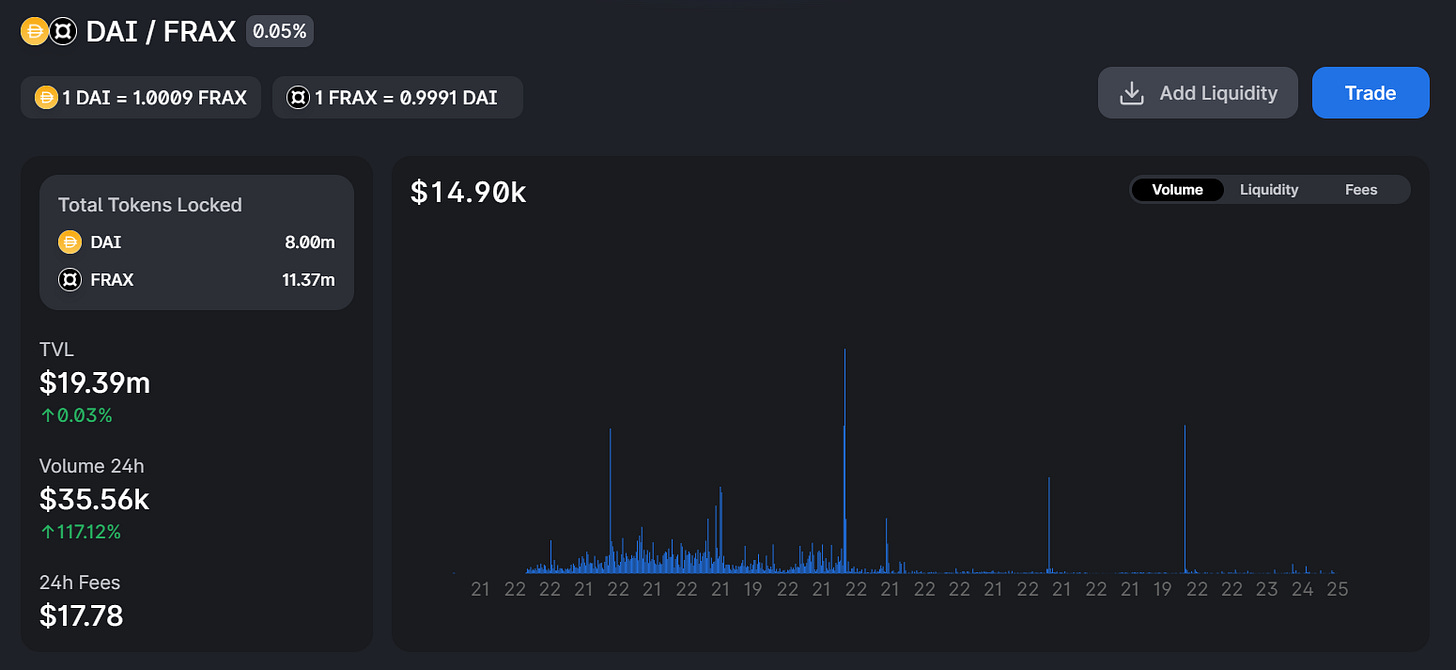The width and height of the screenshot is (1456, 670).
Task: Click the blue Trade button
Action: [x=1370, y=93]
